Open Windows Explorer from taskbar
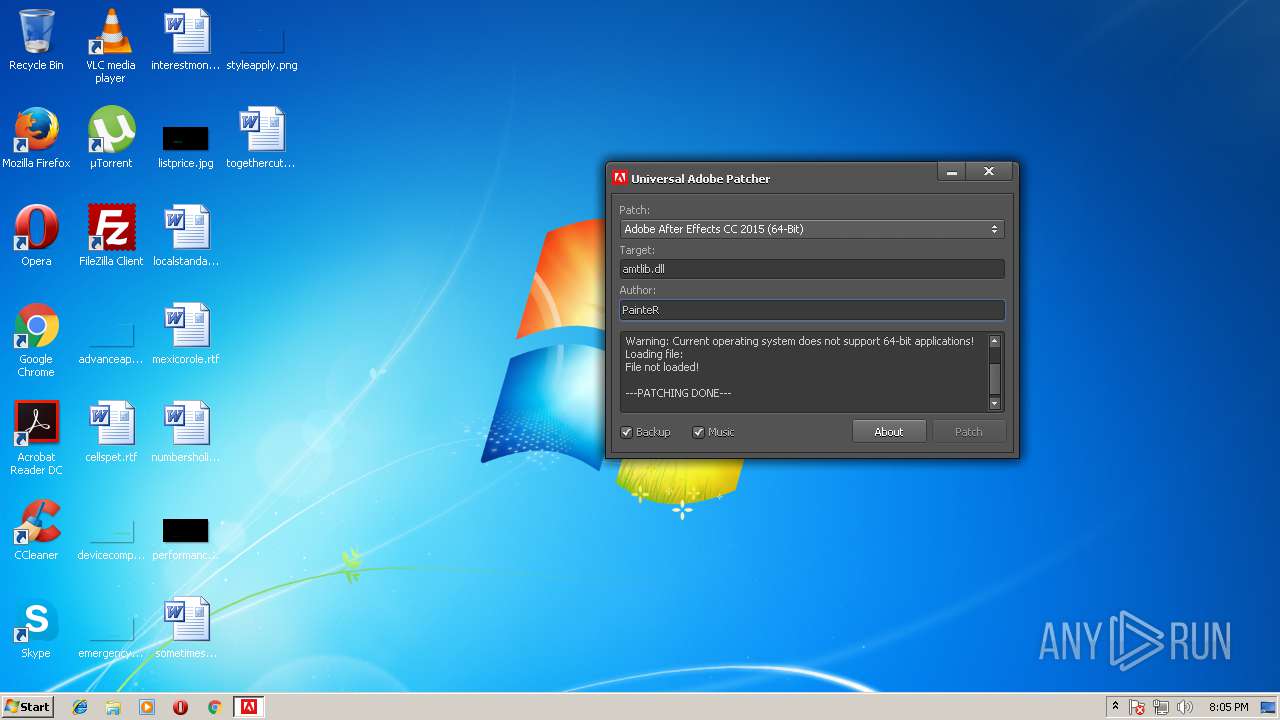 113,707
